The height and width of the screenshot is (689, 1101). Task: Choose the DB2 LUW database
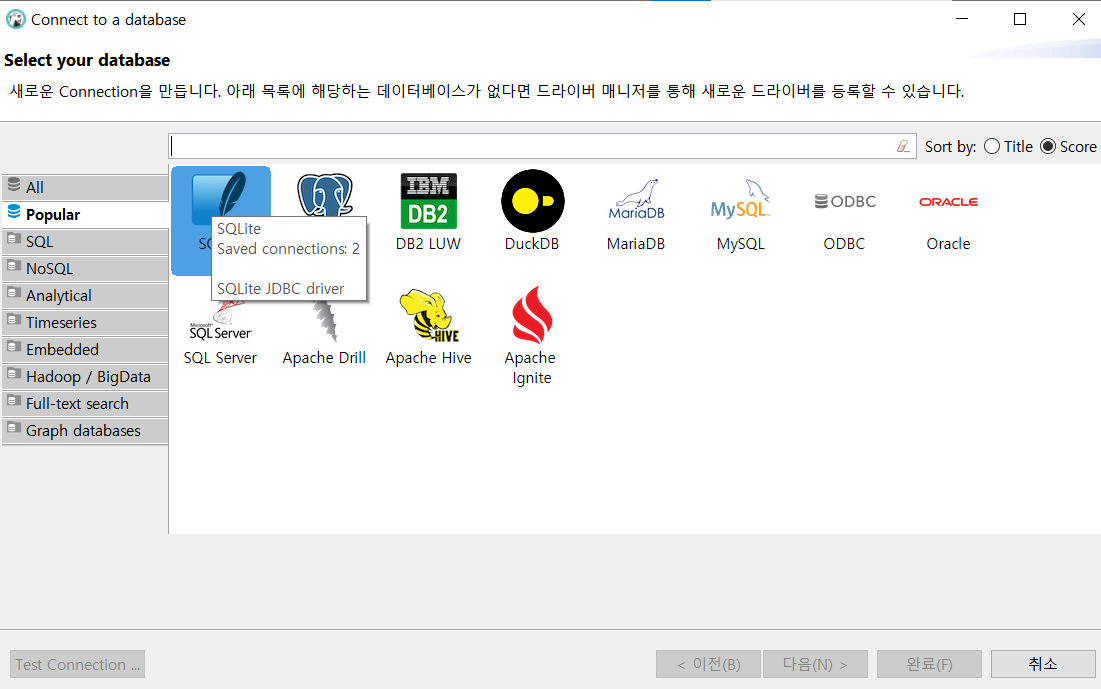[x=428, y=211]
